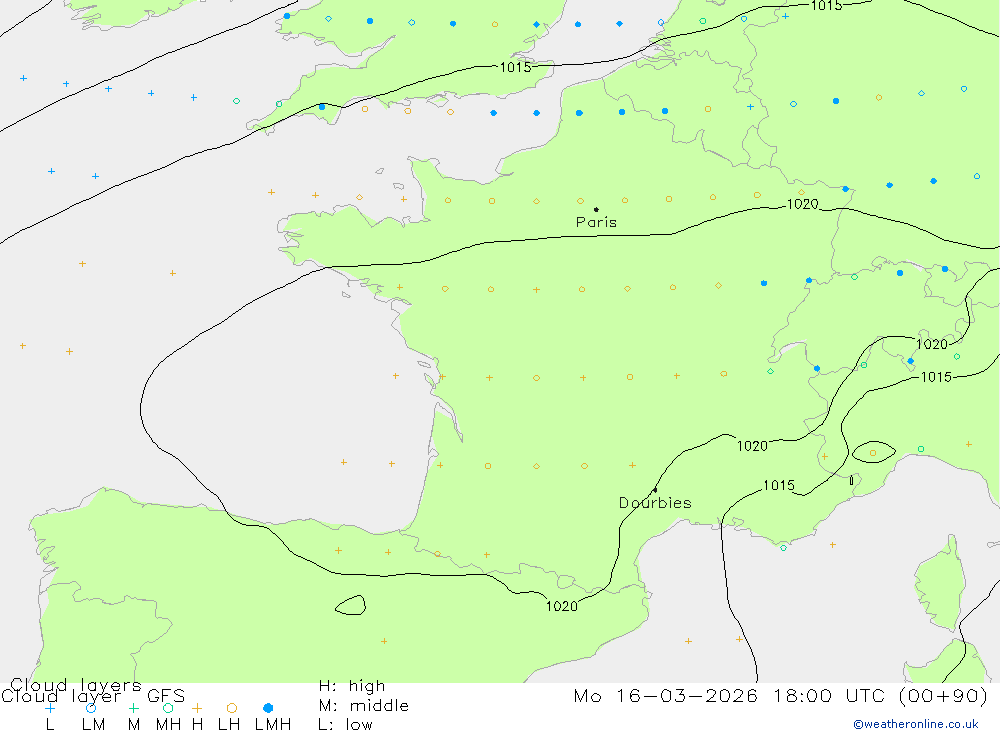Click the Paris city label

pyautogui.click(x=596, y=222)
